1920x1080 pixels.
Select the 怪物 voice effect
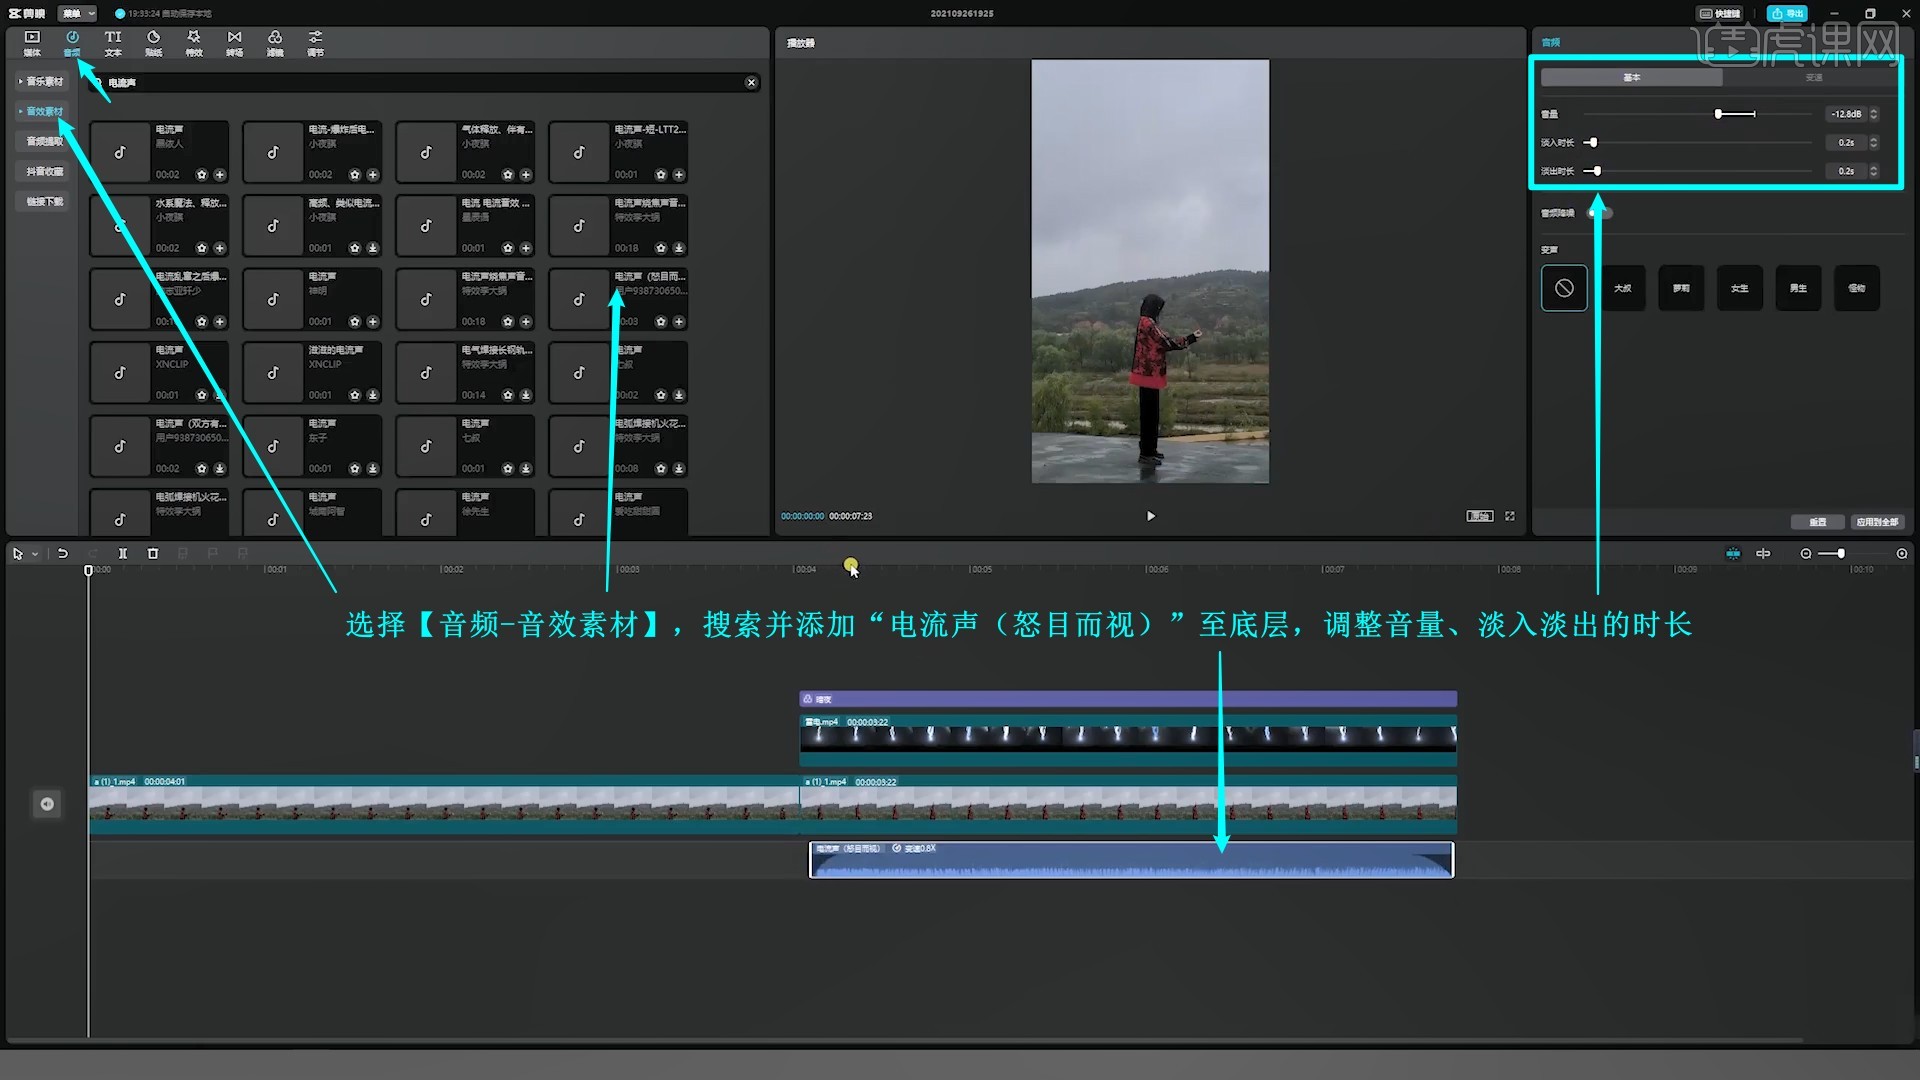pyautogui.click(x=1857, y=288)
